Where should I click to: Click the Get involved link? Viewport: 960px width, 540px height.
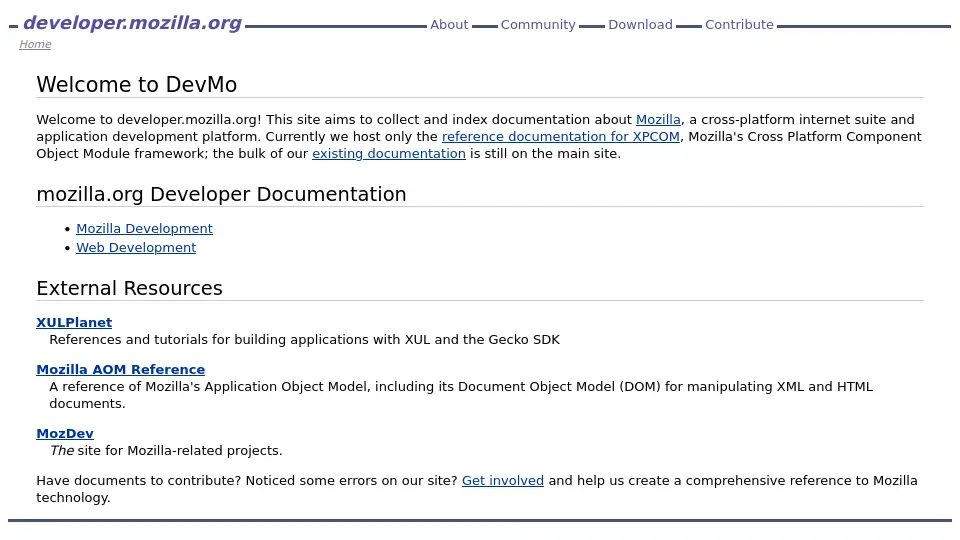[x=502, y=481]
